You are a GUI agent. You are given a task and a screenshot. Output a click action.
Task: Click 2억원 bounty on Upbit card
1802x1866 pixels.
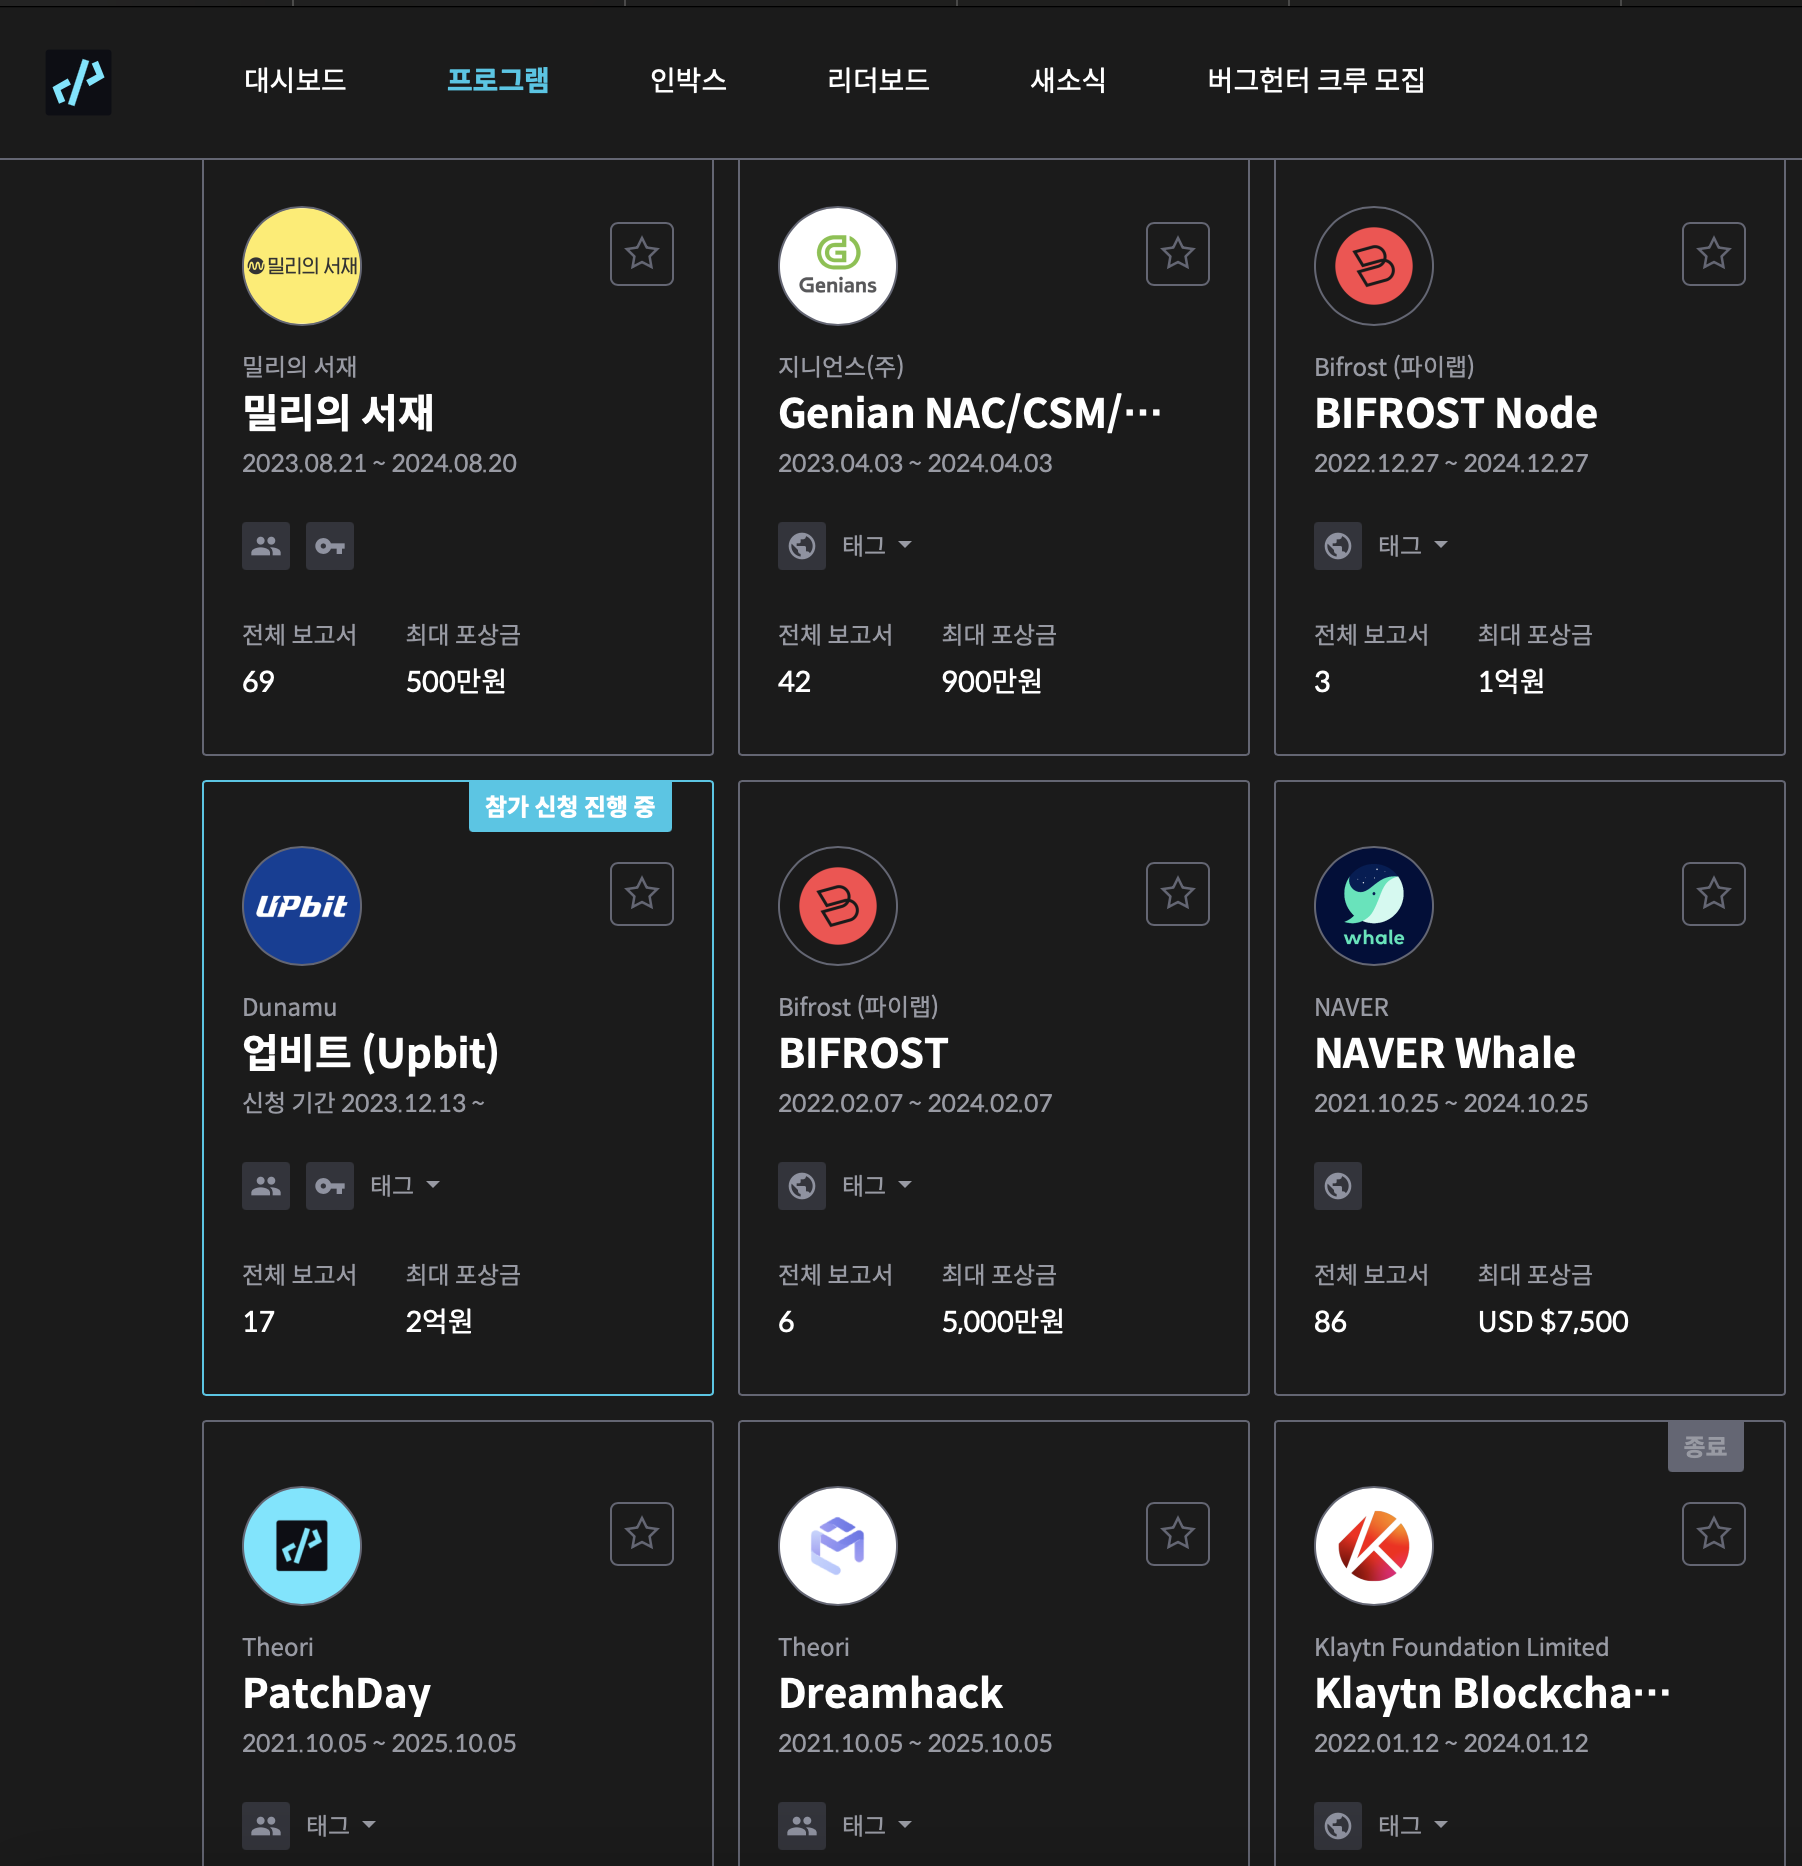(x=439, y=1321)
